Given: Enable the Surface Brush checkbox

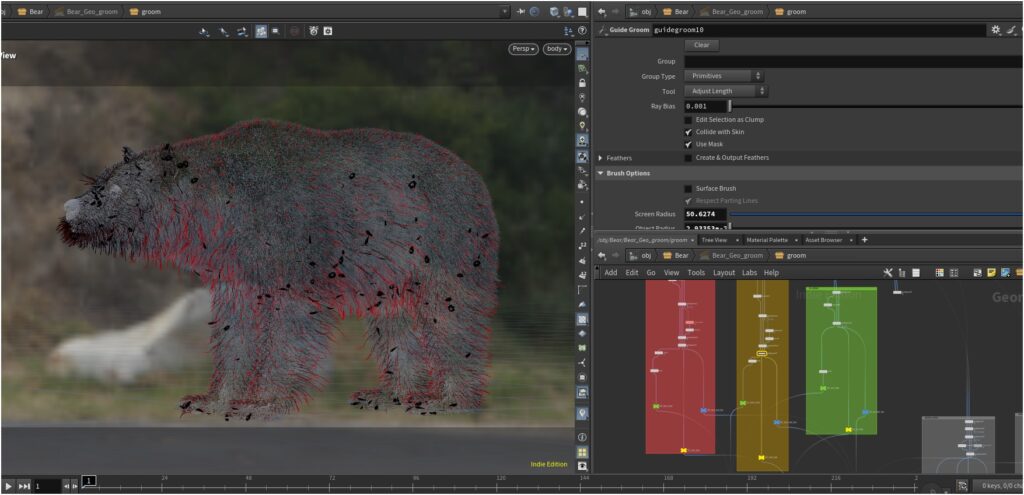Looking at the screenshot, I should point(688,189).
